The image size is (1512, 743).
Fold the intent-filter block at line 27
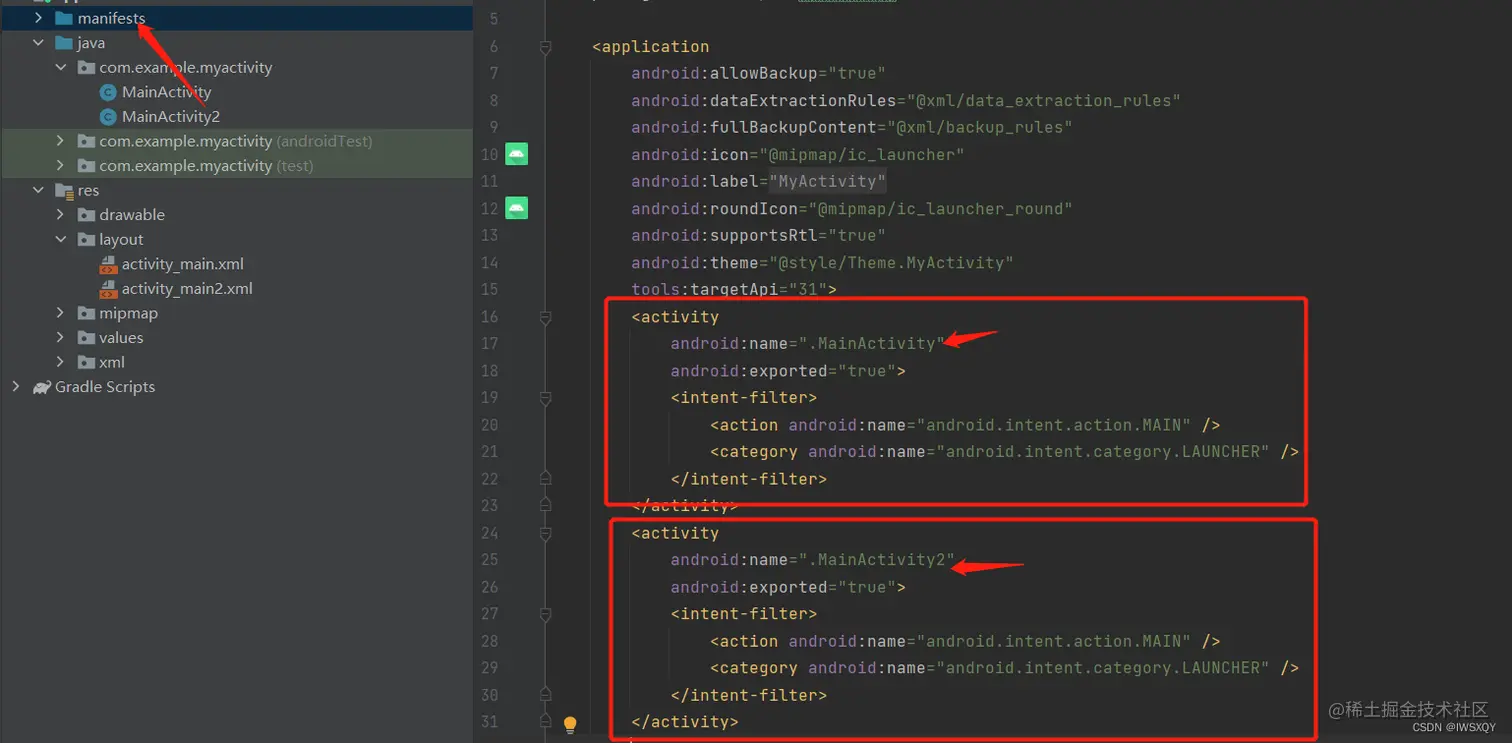545,614
